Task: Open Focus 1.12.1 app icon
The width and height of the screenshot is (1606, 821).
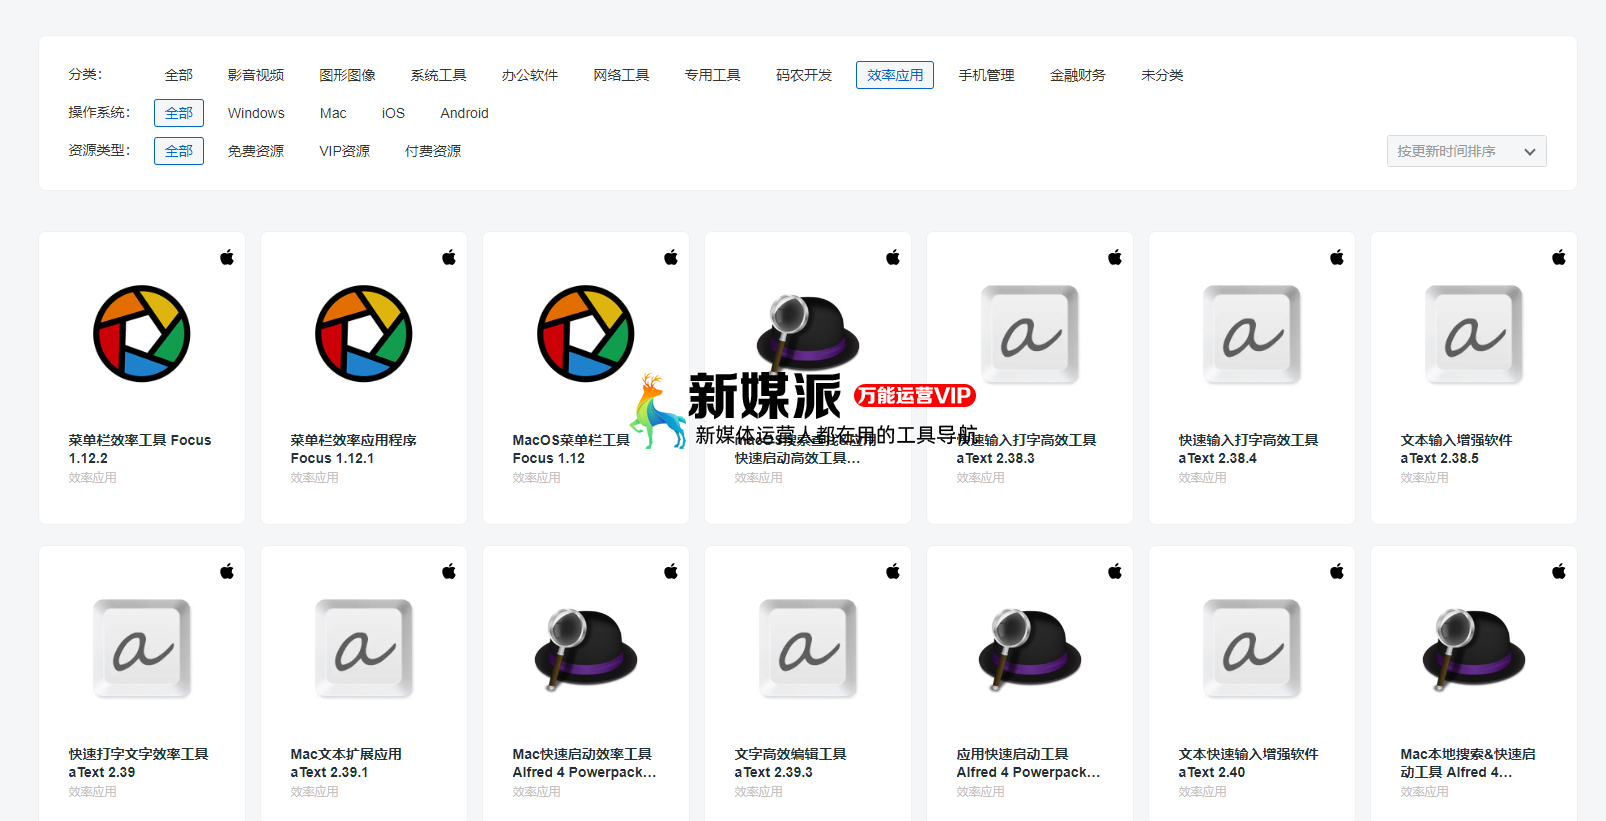Action: tap(364, 334)
